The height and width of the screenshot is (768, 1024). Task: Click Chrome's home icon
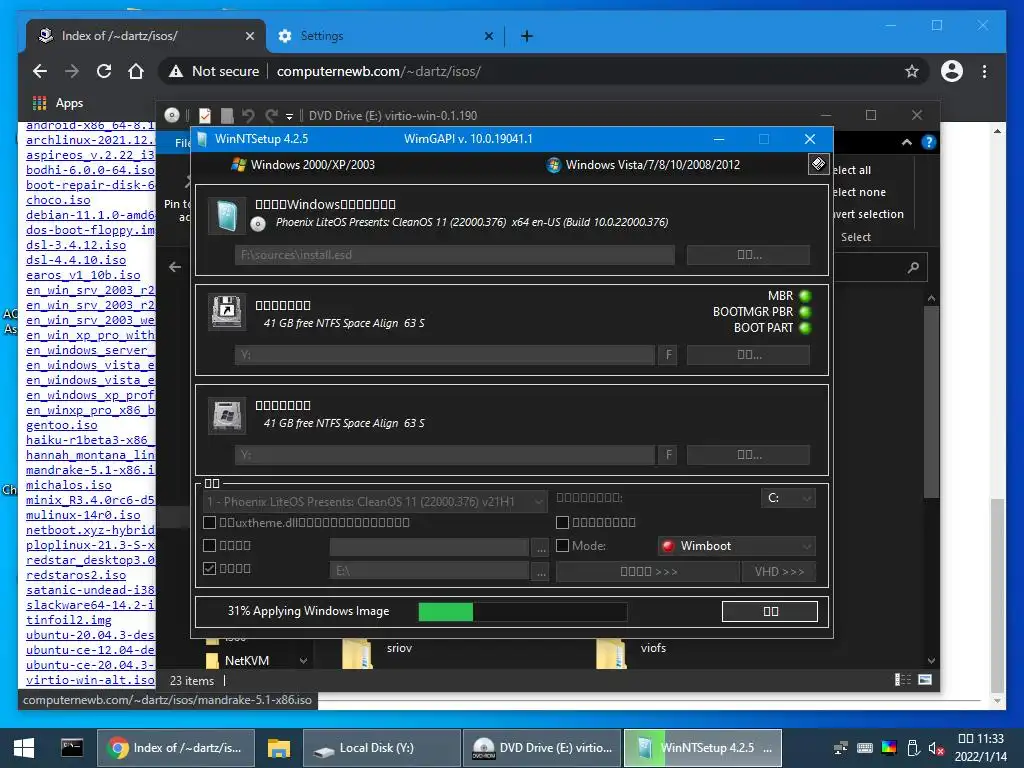pos(136,71)
